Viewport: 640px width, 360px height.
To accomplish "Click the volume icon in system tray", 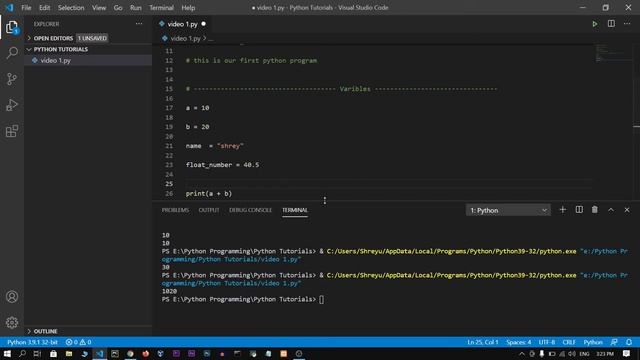I will point(572,353).
